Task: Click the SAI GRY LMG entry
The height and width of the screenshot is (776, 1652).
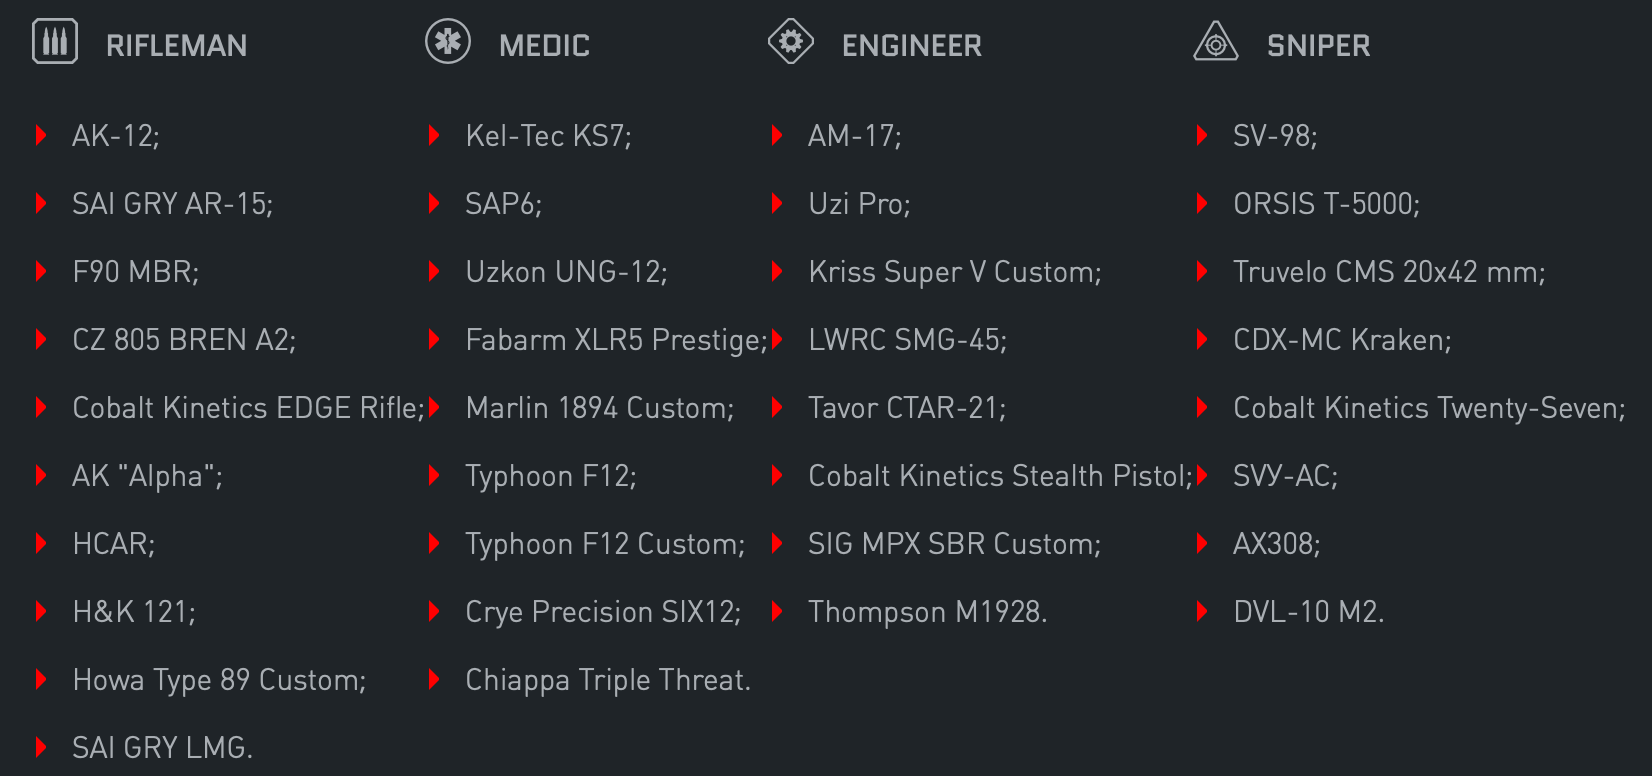Action: [162, 748]
